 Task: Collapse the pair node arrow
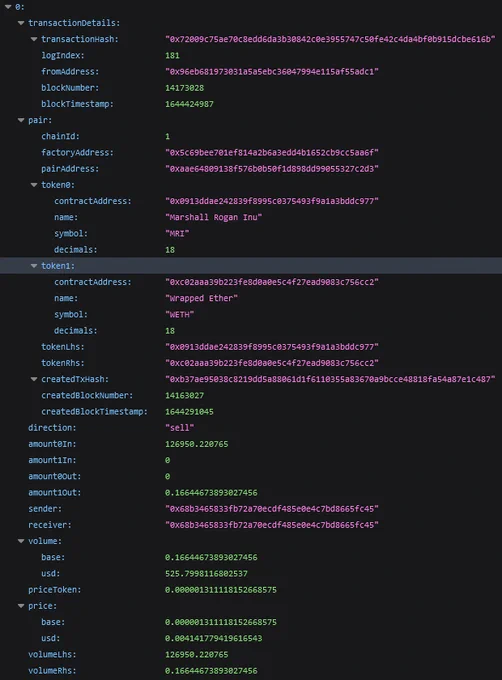point(21,120)
